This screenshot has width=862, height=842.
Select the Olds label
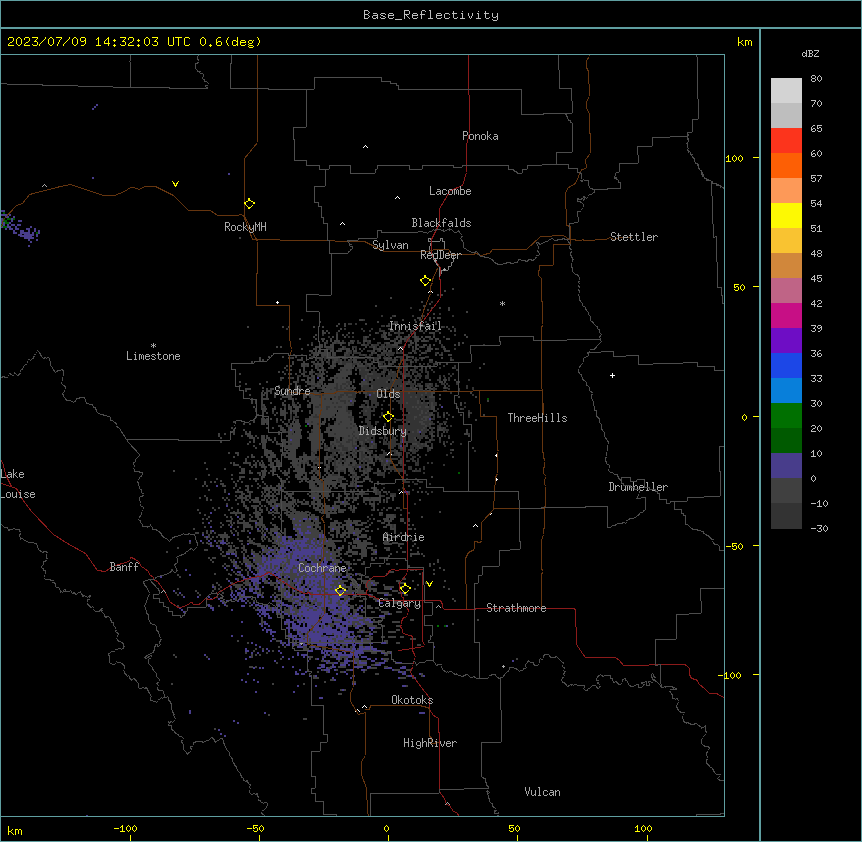click(388, 394)
